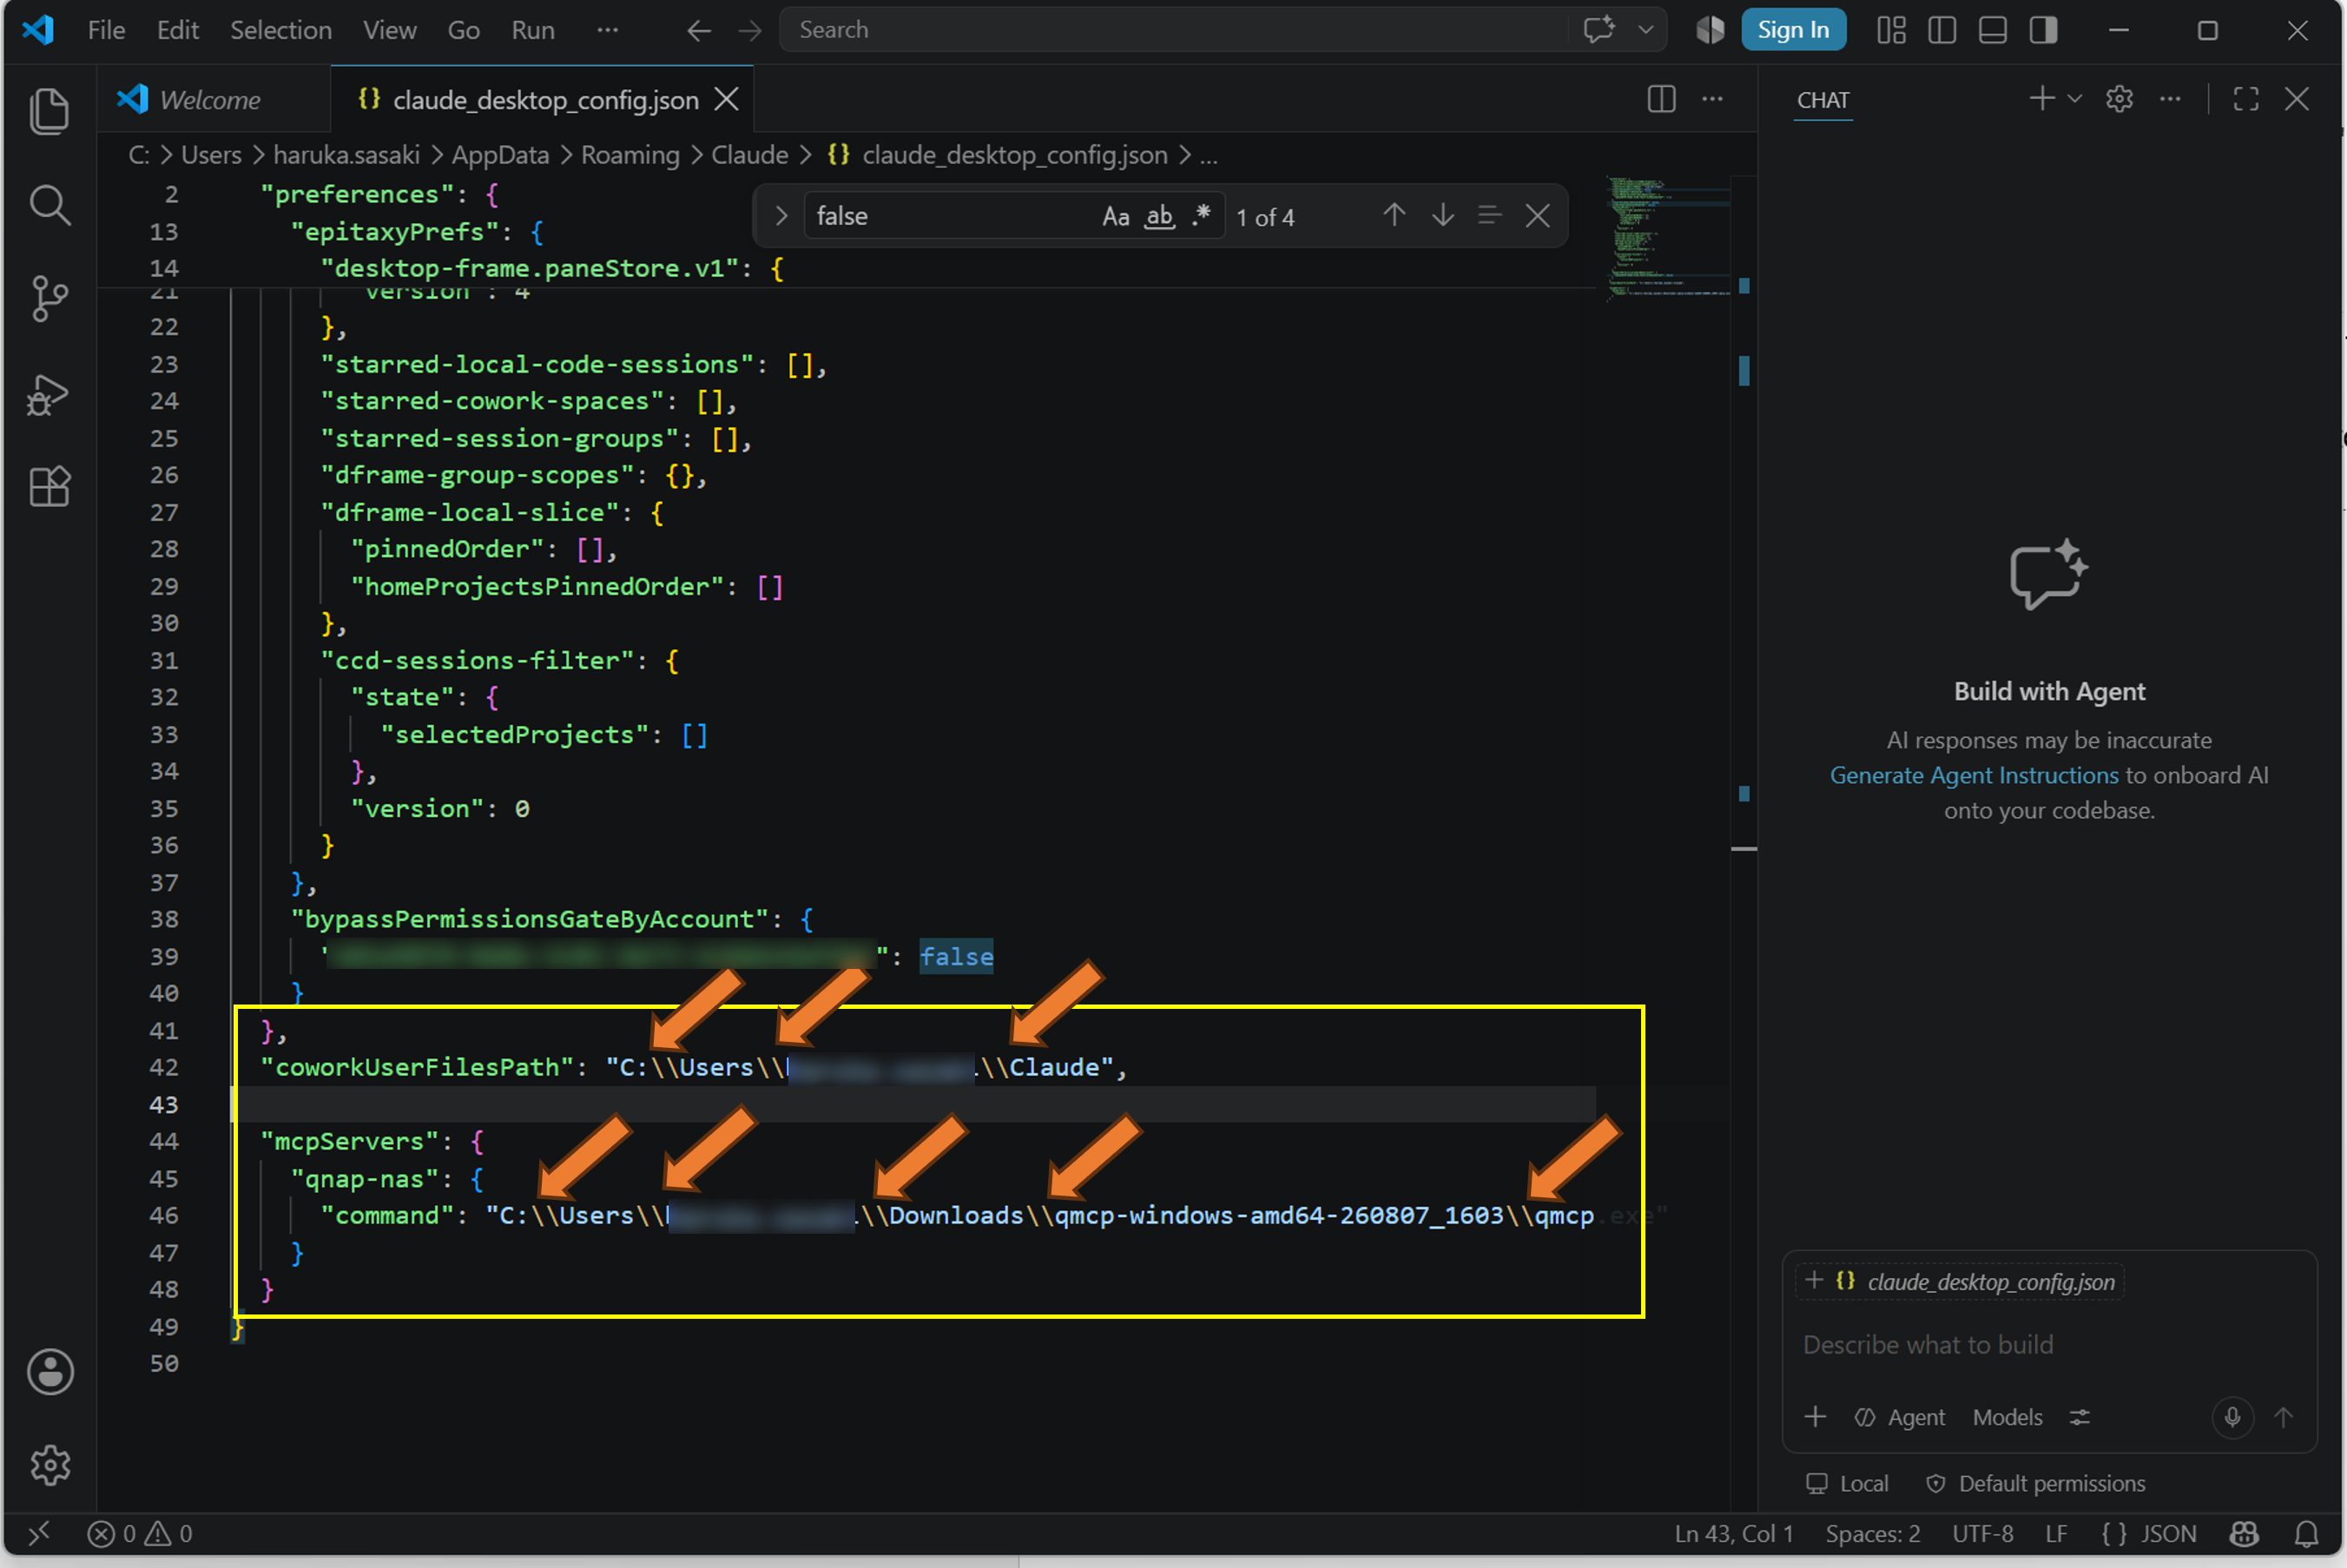Open notifications bell in status bar
Screen dimensions: 2347x1568
pos(2306,1533)
